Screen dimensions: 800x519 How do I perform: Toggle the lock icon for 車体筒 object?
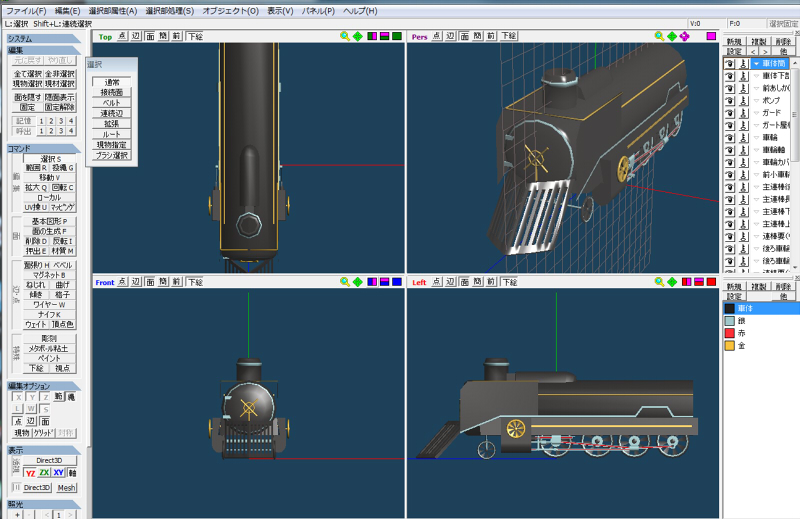click(x=743, y=63)
